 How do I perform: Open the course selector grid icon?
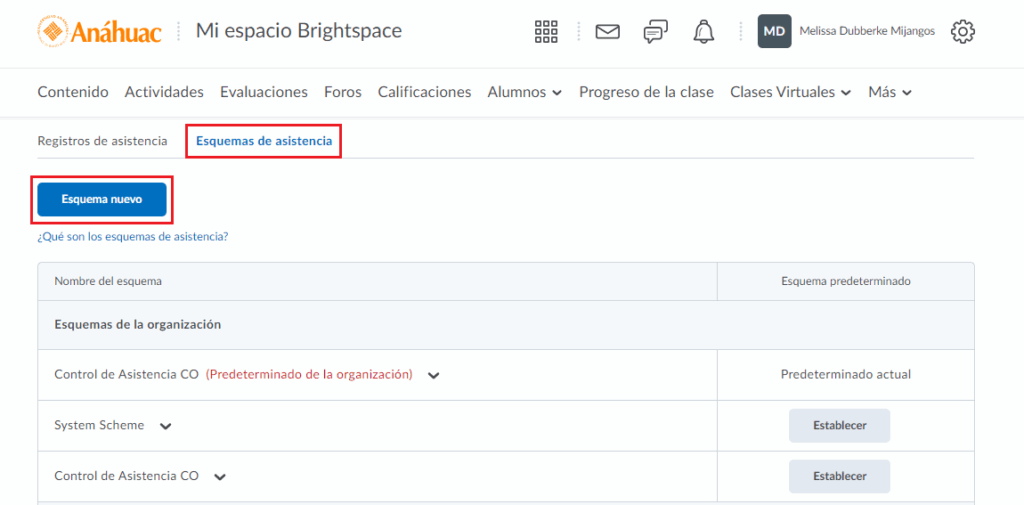click(546, 32)
